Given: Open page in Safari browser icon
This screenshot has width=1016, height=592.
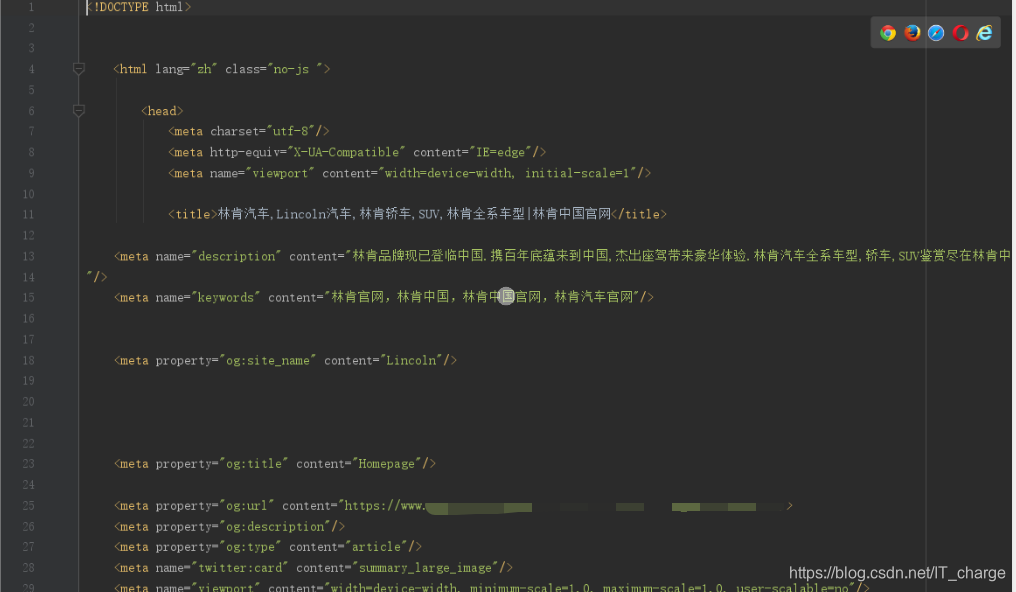Looking at the screenshot, I should click(x=936, y=33).
